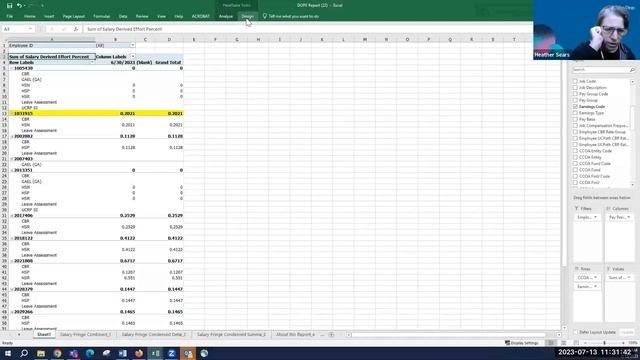Switch to Page Layout view in the status bar
Screen dimensions: 640x360
564,343
